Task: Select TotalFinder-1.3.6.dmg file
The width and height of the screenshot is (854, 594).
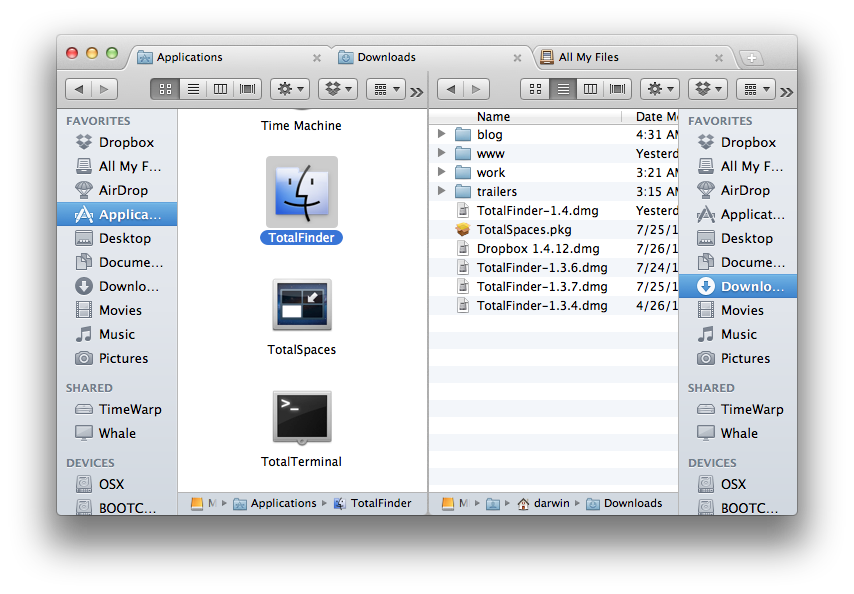Action: (553, 267)
